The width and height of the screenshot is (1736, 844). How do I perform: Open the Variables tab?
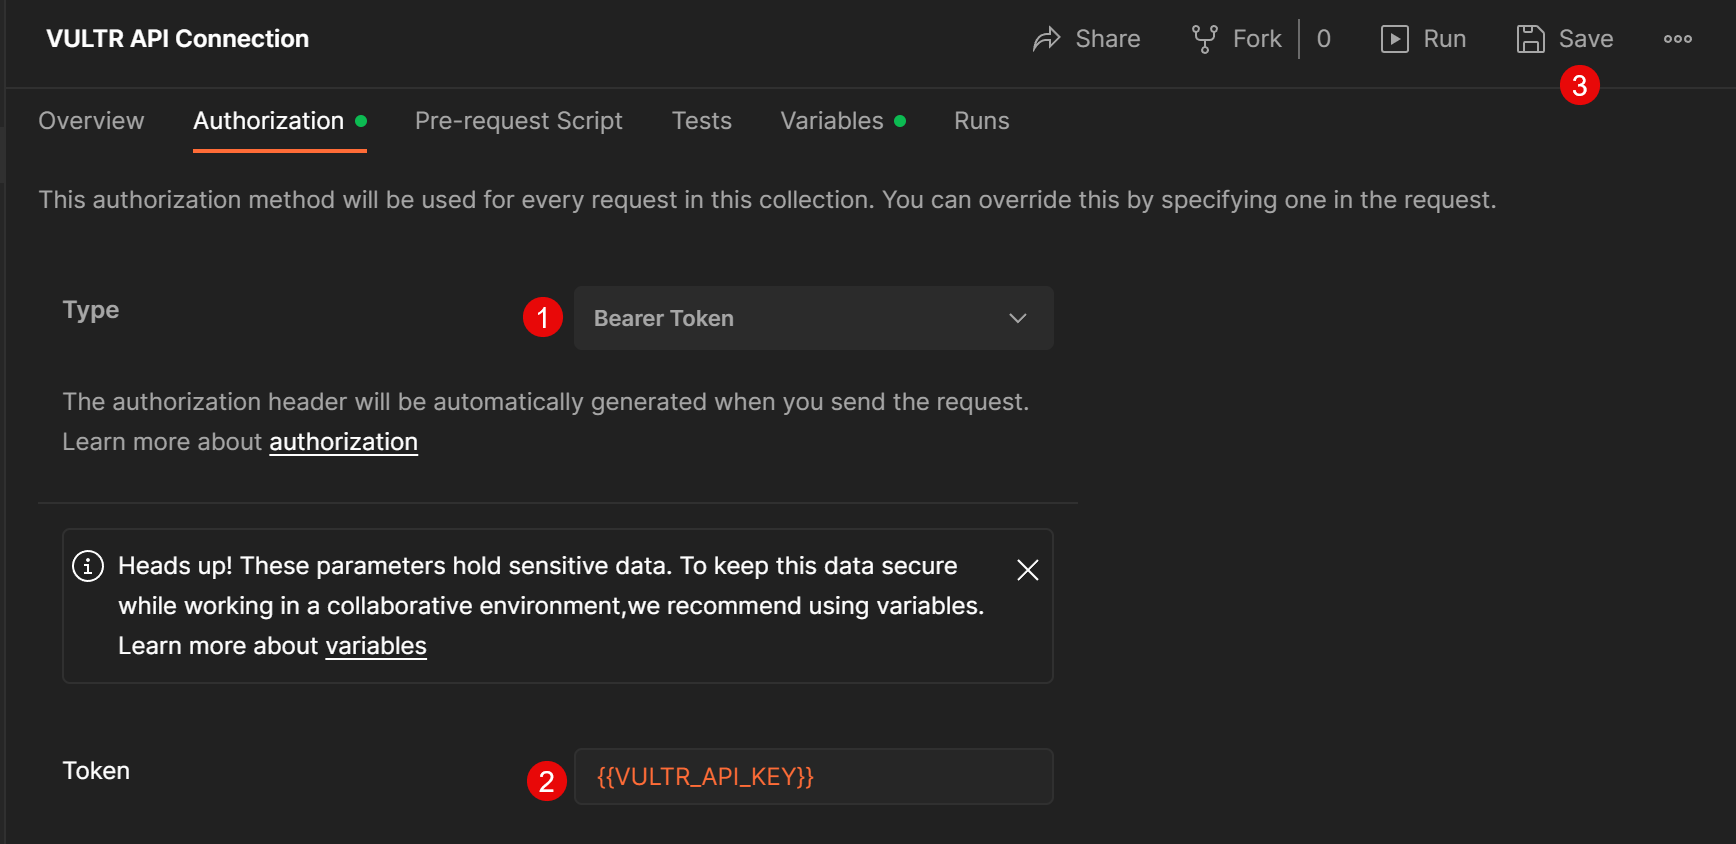tap(842, 121)
